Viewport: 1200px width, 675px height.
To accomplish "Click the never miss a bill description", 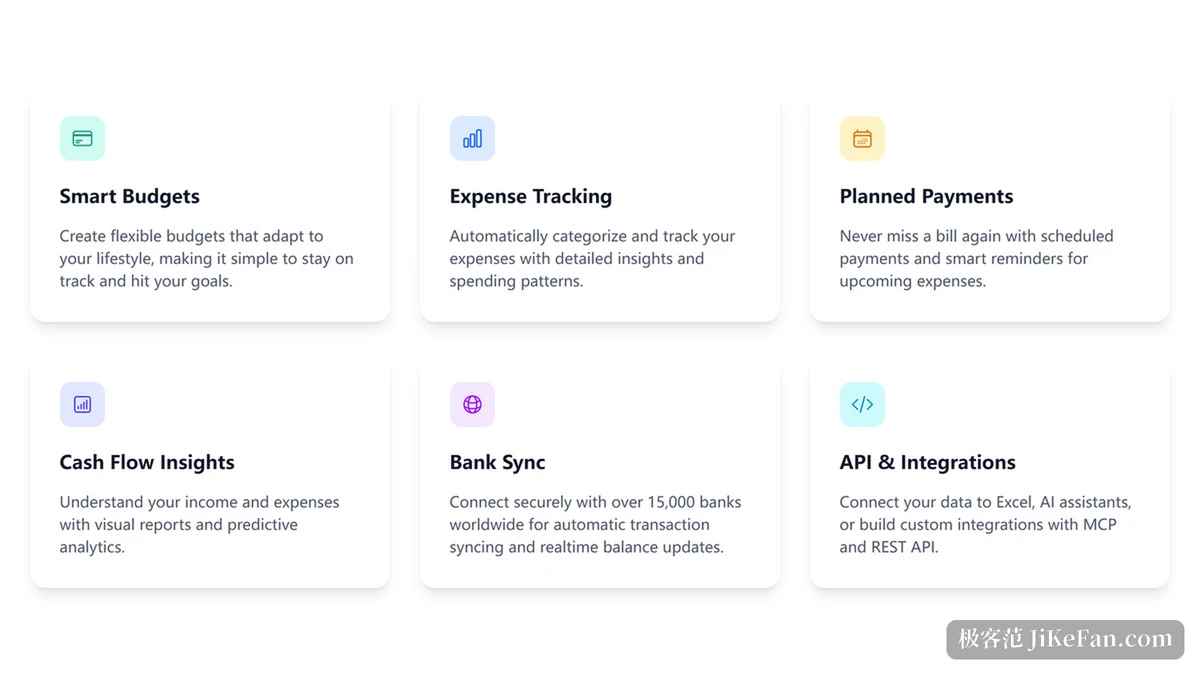I will pyautogui.click(x=977, y=258).
